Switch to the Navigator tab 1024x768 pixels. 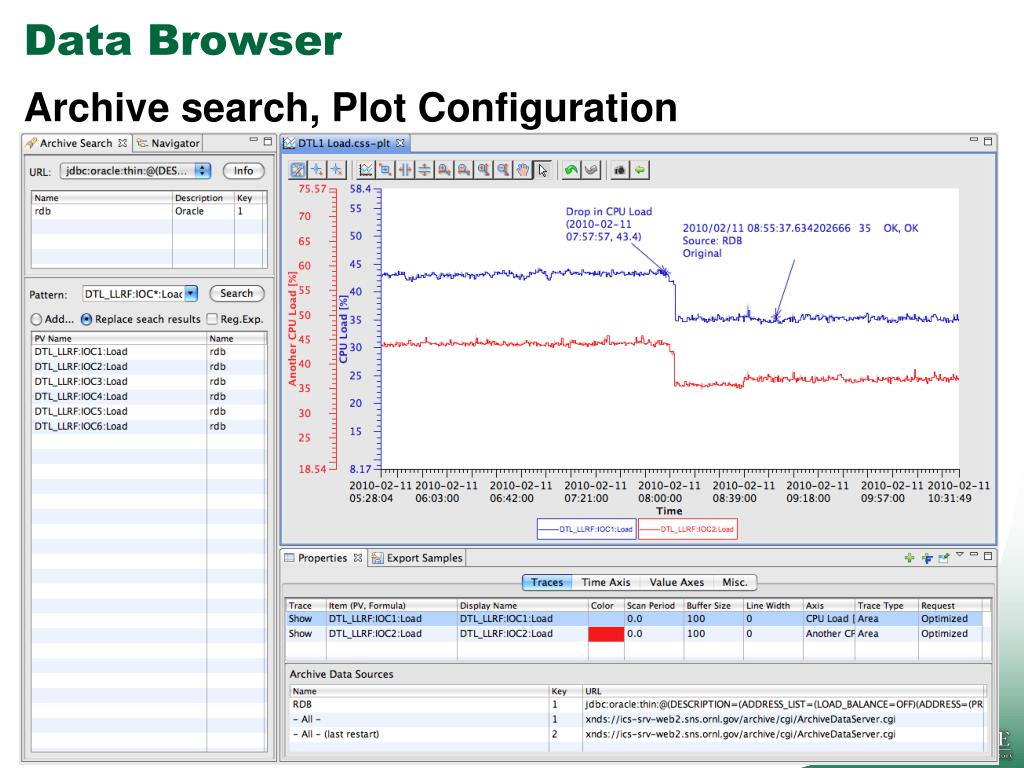[168, 143]
